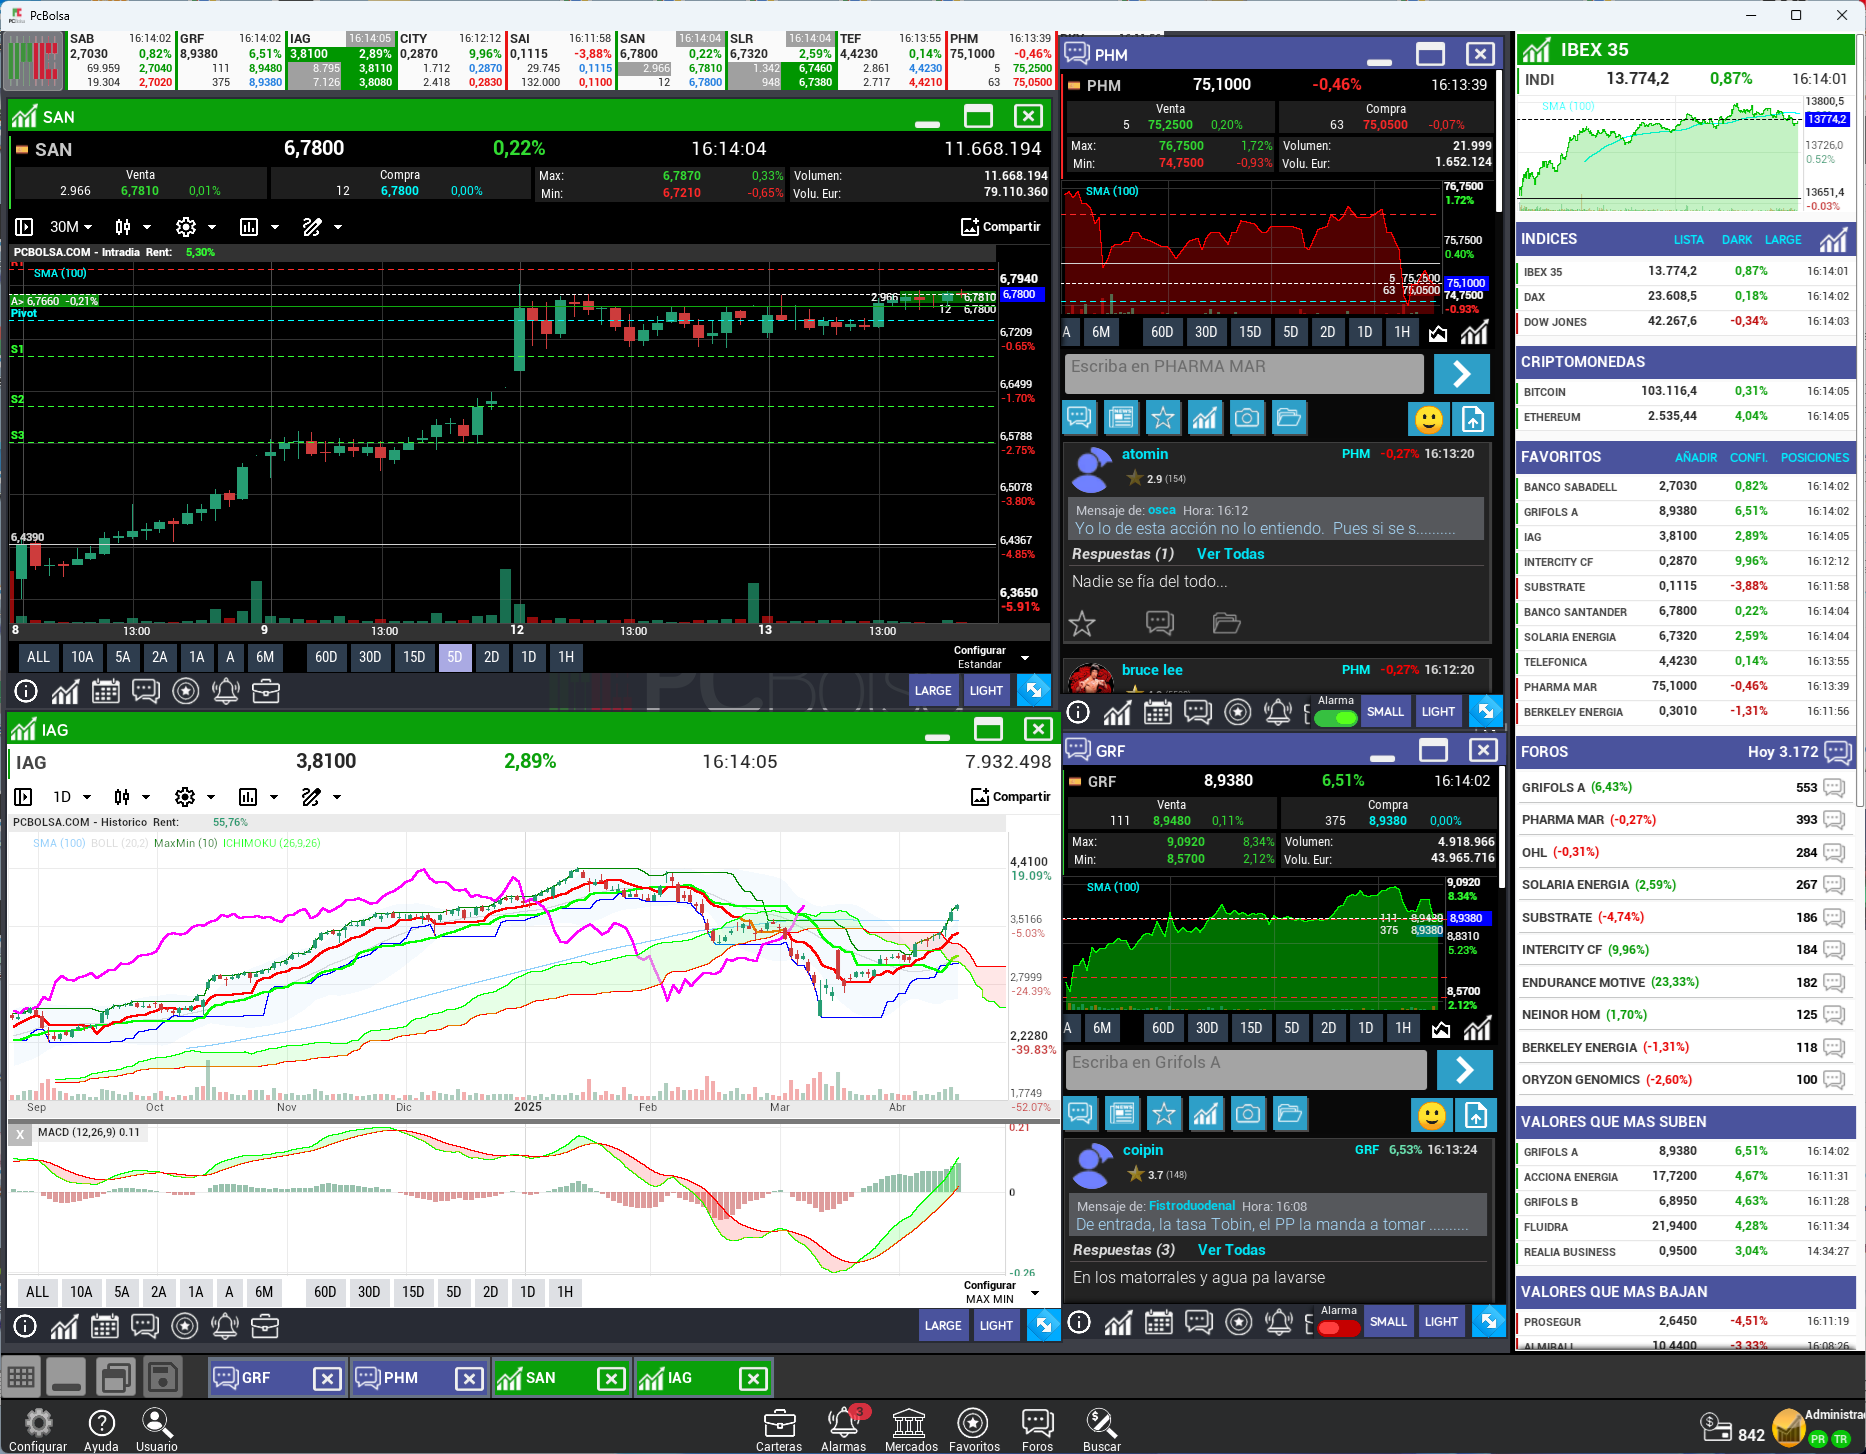Click the Mercados icon in bottom bar
This screenshot has width=1866, height=1454.
[909, 1428]
